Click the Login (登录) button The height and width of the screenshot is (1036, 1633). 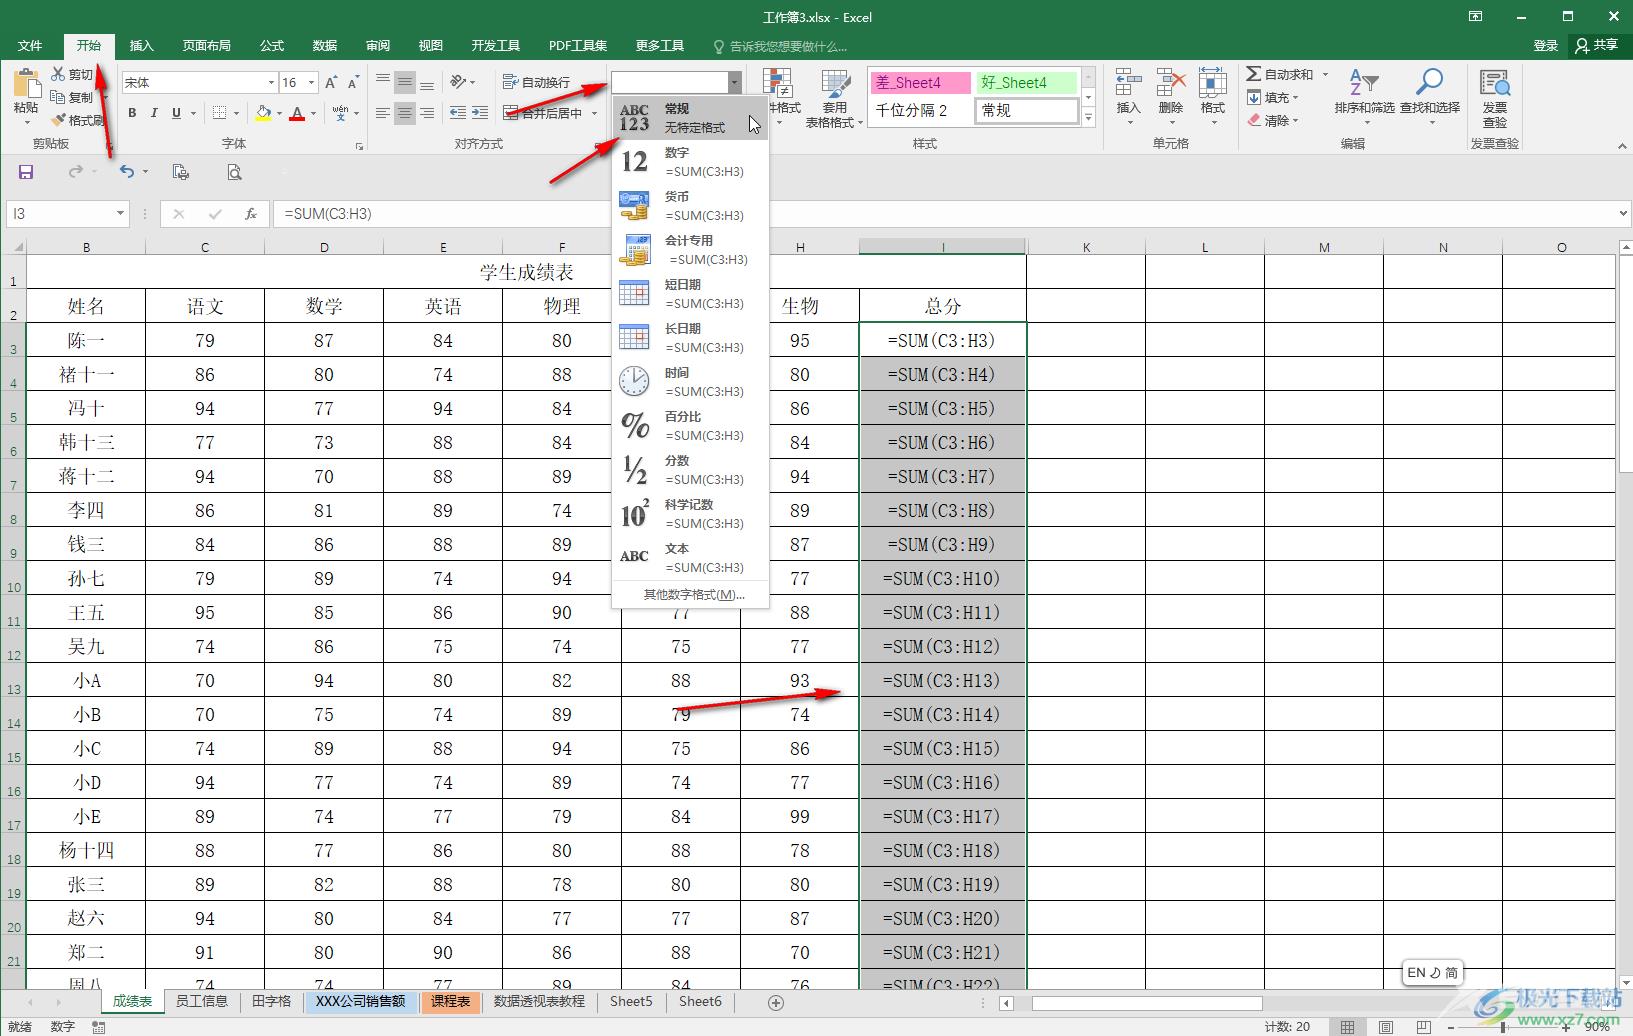(1546, 45)
